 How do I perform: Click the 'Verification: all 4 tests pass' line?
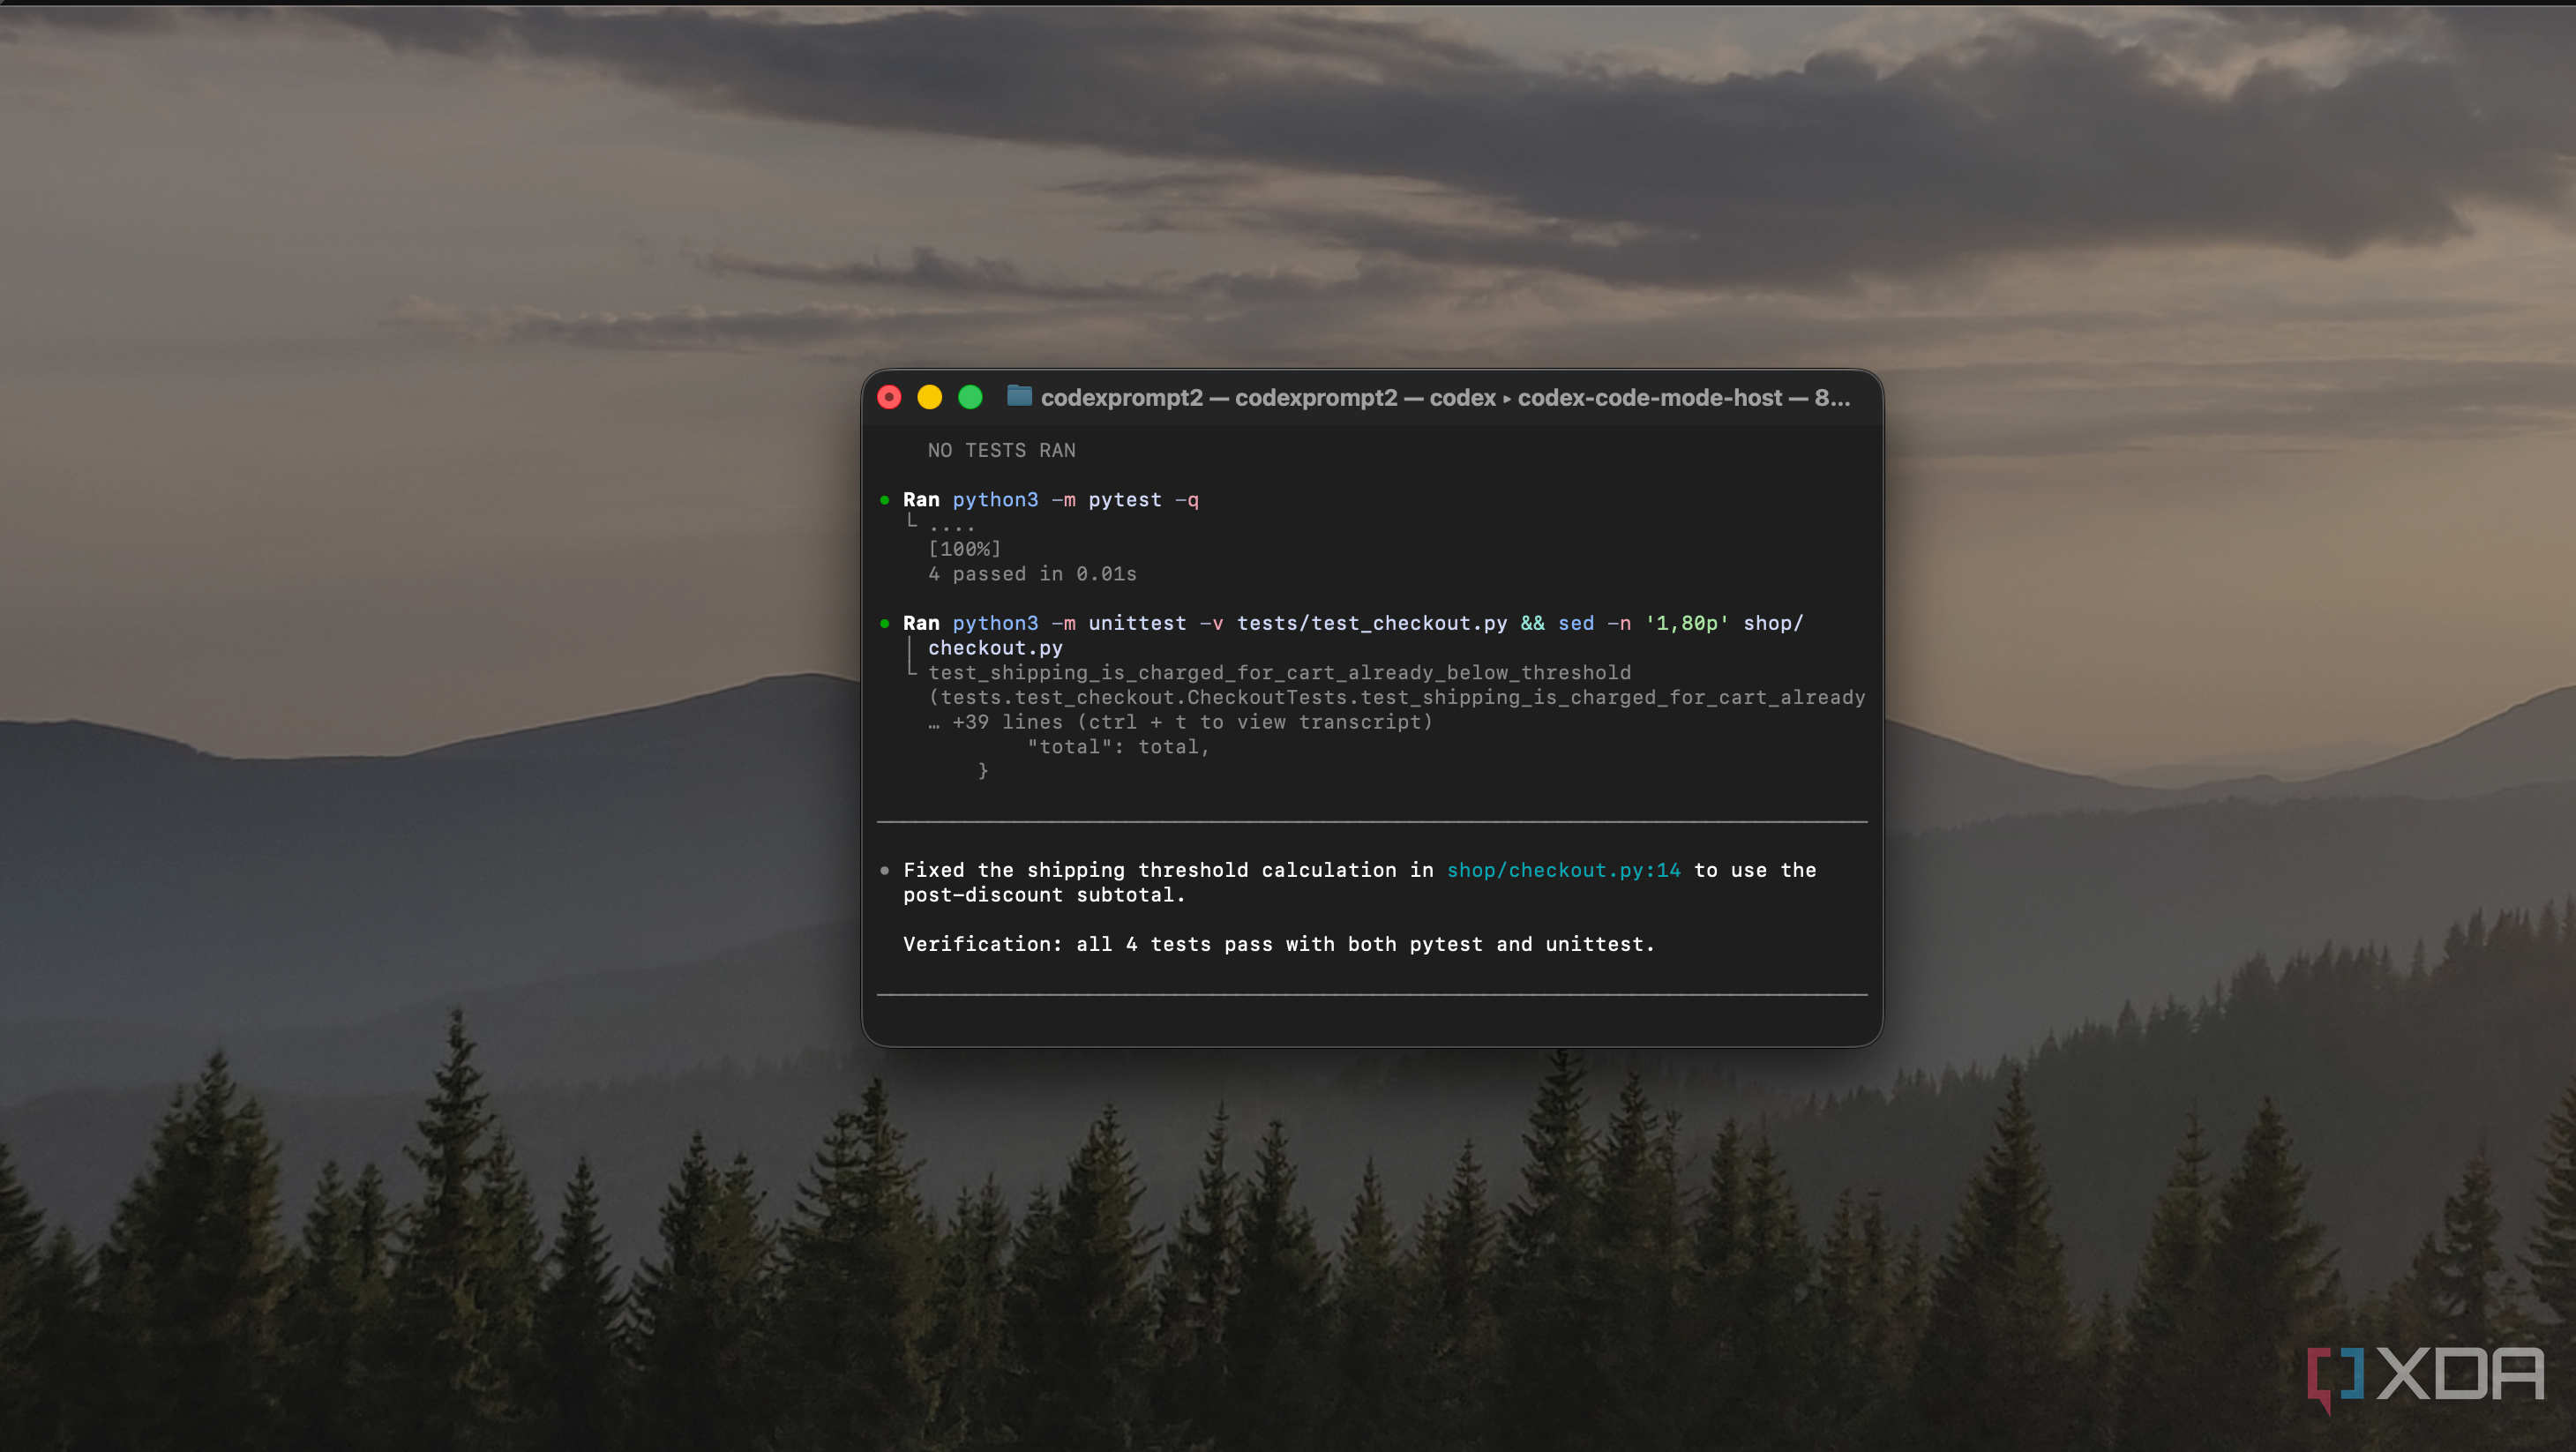(1279, 944)
